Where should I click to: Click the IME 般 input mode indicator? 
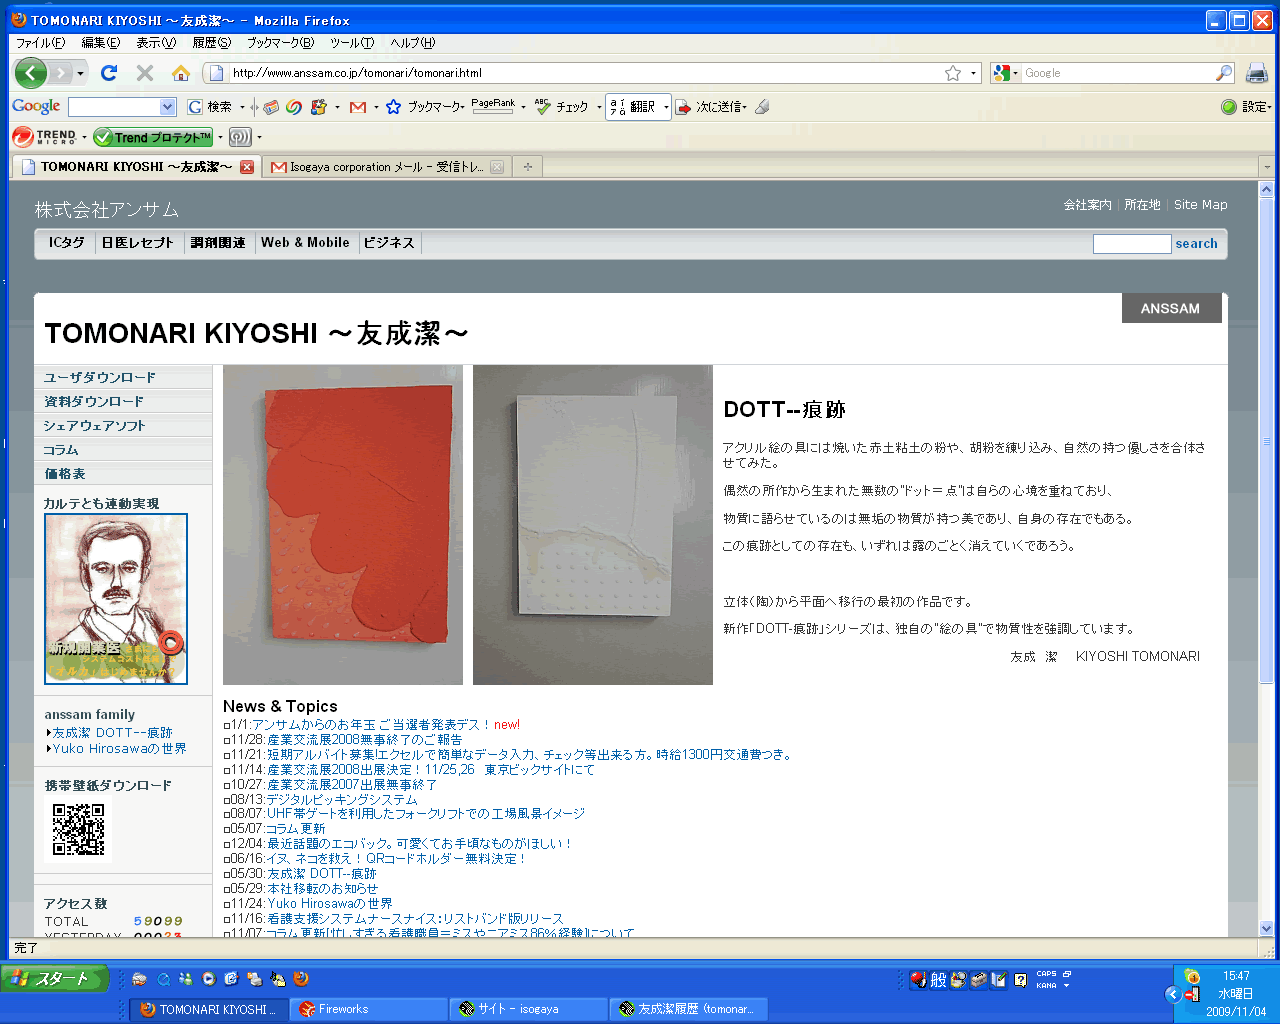[x=938, y=980]
